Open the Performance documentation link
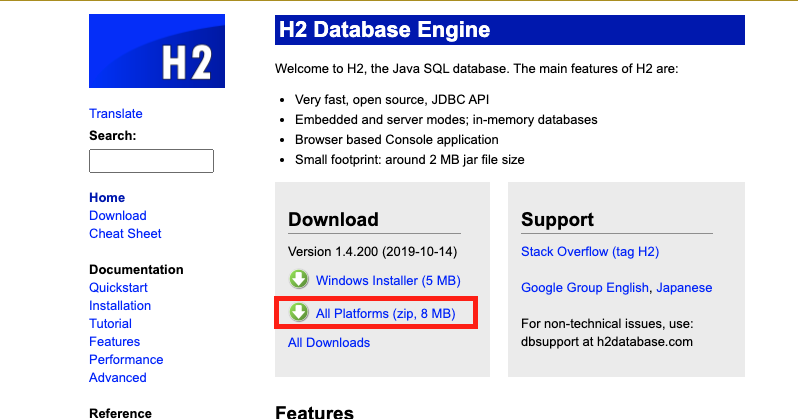Viewport: 798px width, 419px height. 126,359
